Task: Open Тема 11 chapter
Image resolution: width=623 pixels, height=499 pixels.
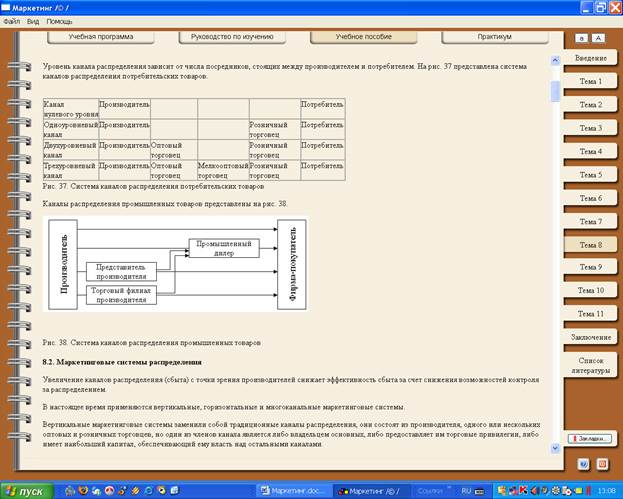Action: tap(590, 314)
